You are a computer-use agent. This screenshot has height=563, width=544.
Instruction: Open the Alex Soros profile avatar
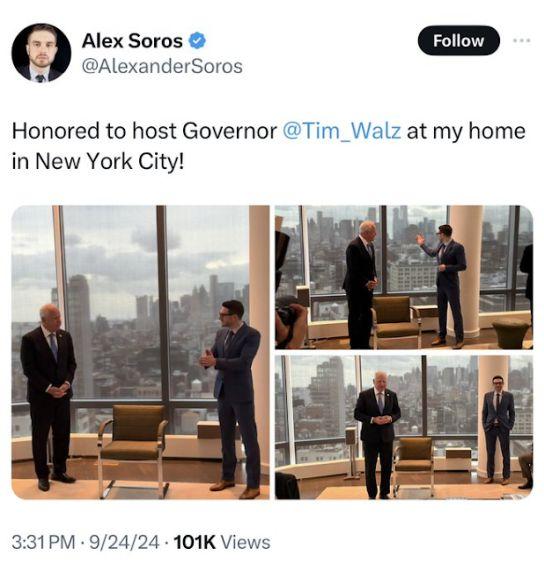point(41,53)
